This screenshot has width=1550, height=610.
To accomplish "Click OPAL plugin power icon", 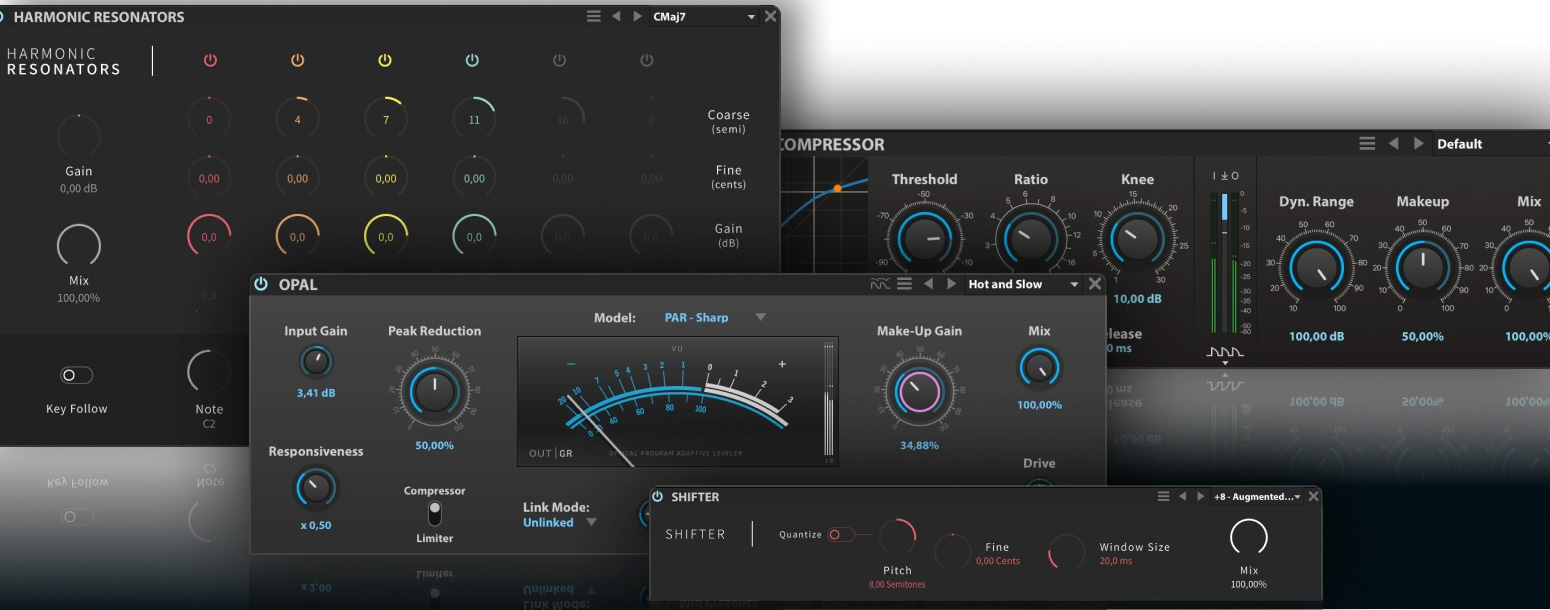I will tap(261, 284).
